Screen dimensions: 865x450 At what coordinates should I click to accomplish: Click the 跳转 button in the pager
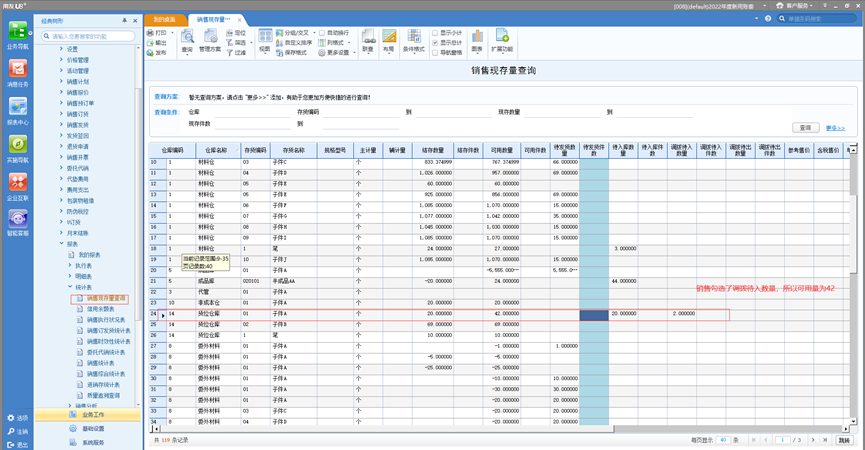[x=844, y=440]
